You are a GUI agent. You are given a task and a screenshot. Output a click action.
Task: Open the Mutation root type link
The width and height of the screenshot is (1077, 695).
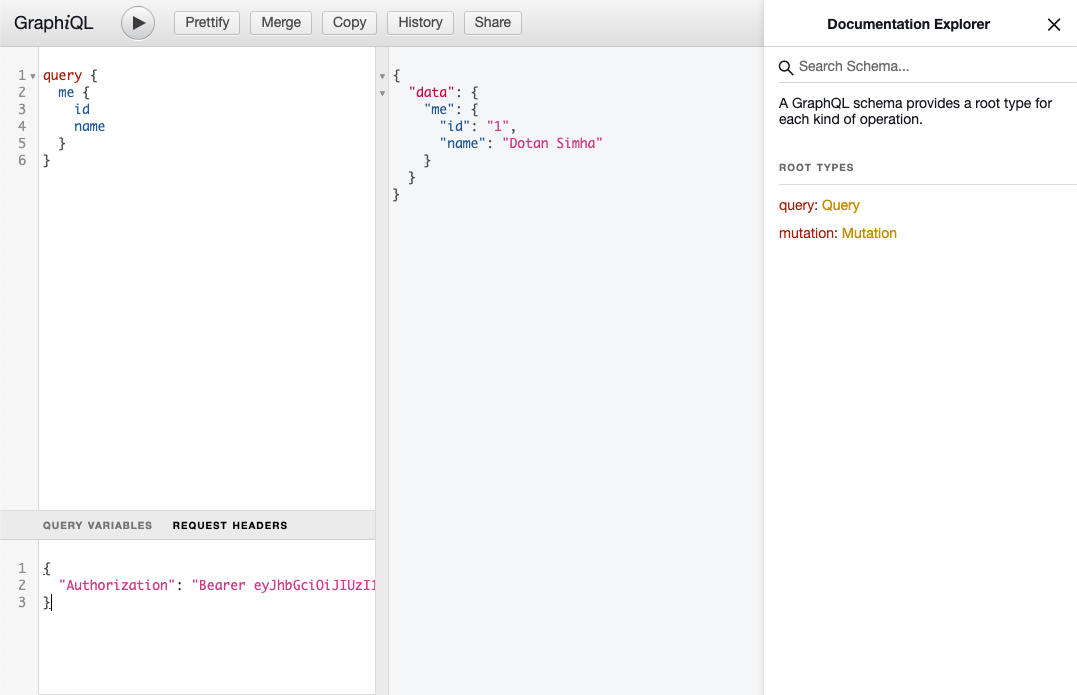(869, 233)
